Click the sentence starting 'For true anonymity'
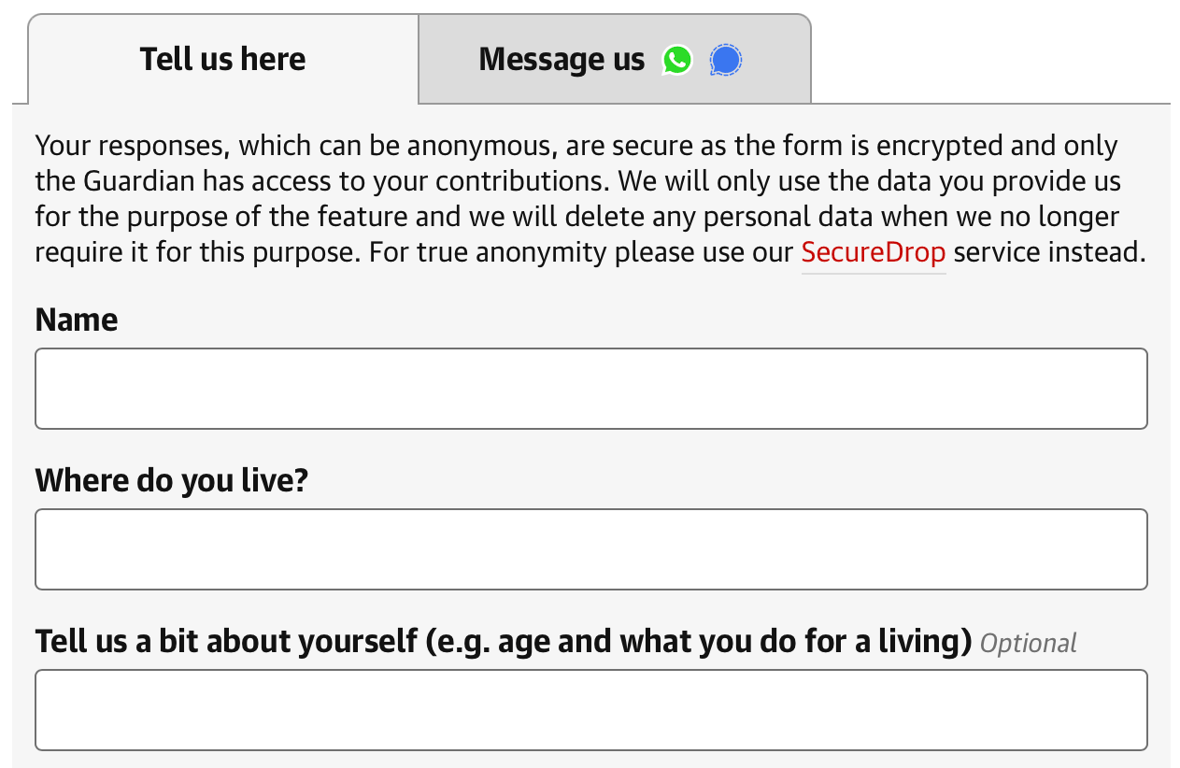Image resolution: width=1180 pixels, height=768 pixels. tap(580, 252)
